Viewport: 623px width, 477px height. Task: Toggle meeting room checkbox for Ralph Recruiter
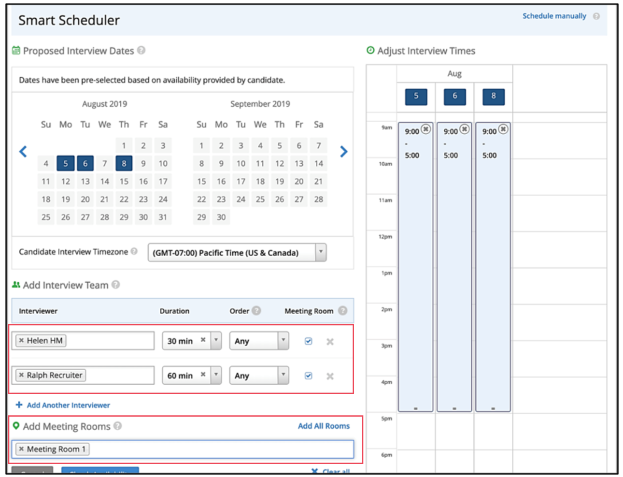308,376
